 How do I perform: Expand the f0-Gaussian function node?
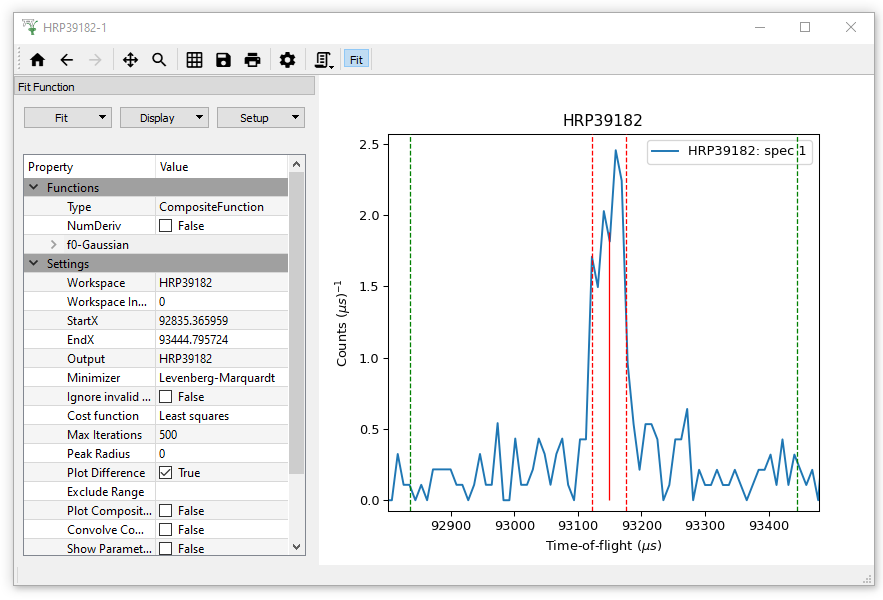click(x=54, y=245)
